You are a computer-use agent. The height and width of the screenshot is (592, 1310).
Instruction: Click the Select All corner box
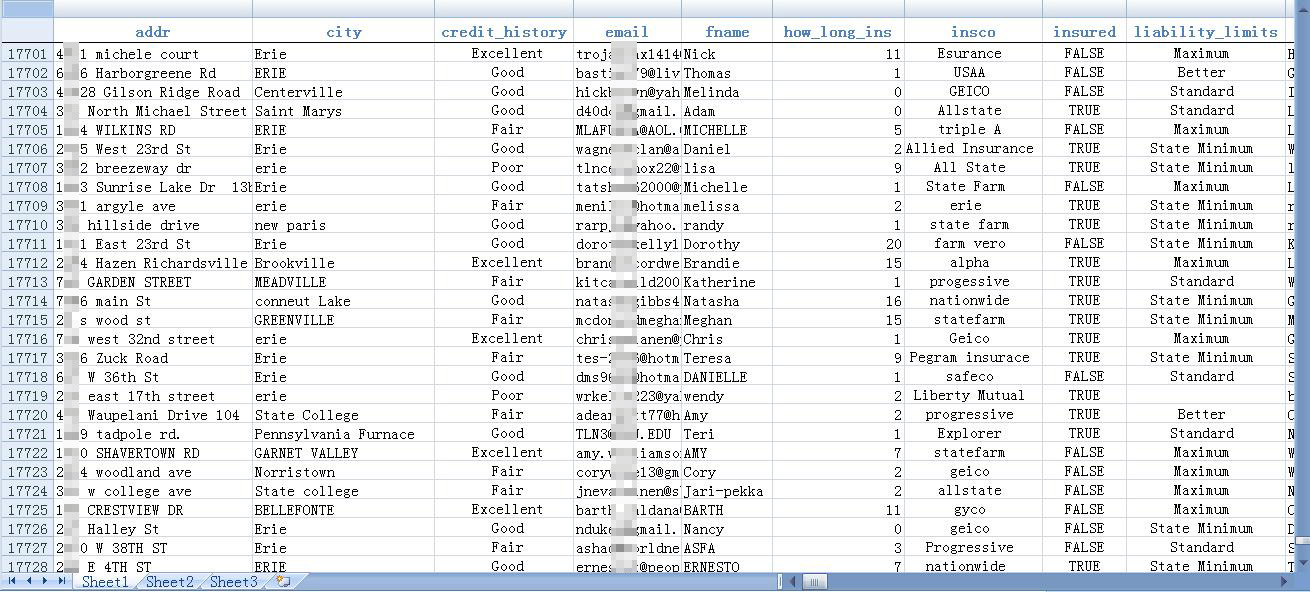tap(26, 9)
